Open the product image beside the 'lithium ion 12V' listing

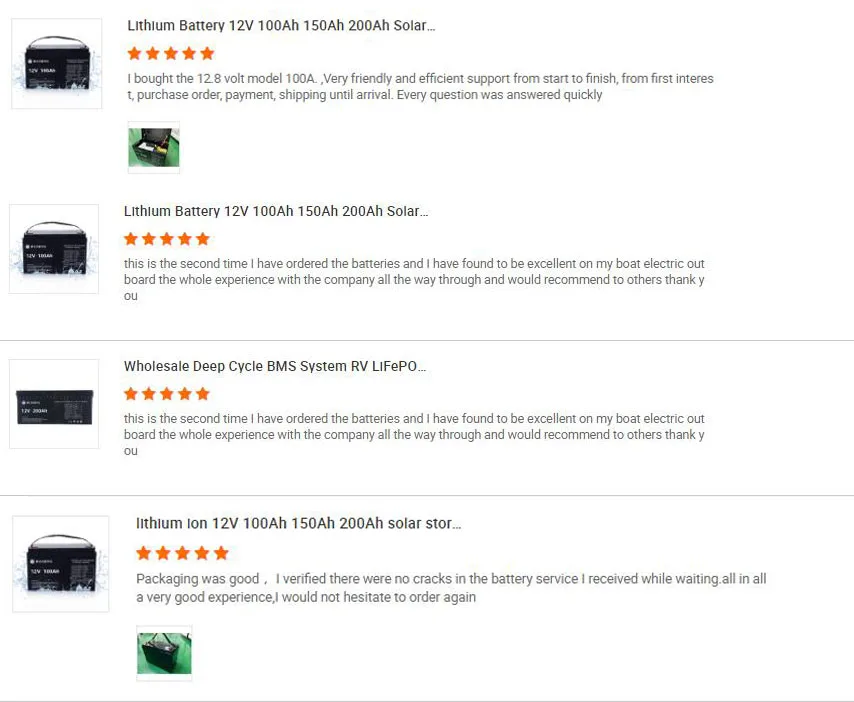[x=60, y=564]
